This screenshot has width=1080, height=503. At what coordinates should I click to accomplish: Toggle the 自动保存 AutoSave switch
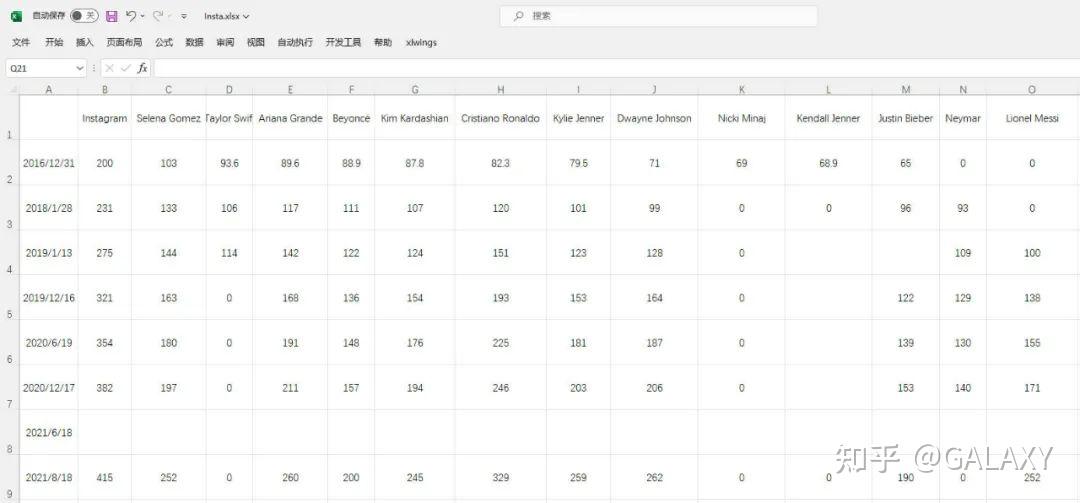coord(84,16)
